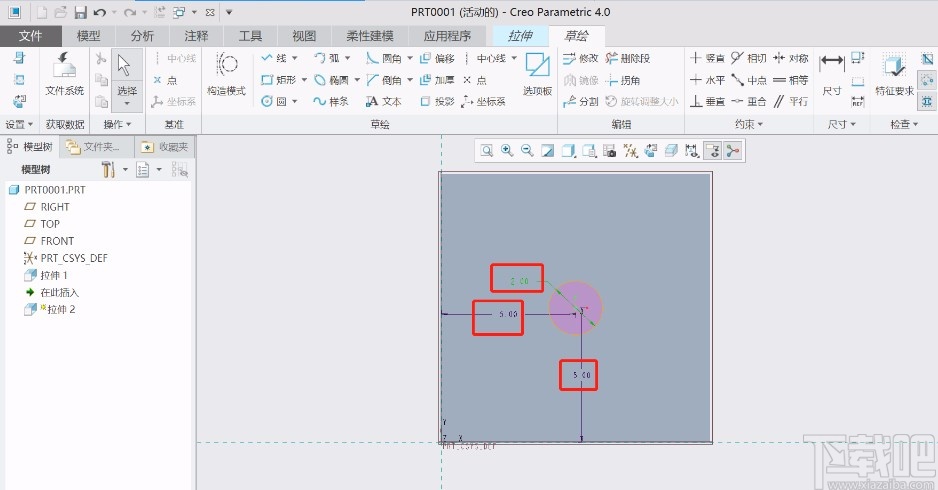Click the Refit zoom icon in view toolbar
This screenshot has width=938, height=490.
click(x=487, y=151)
